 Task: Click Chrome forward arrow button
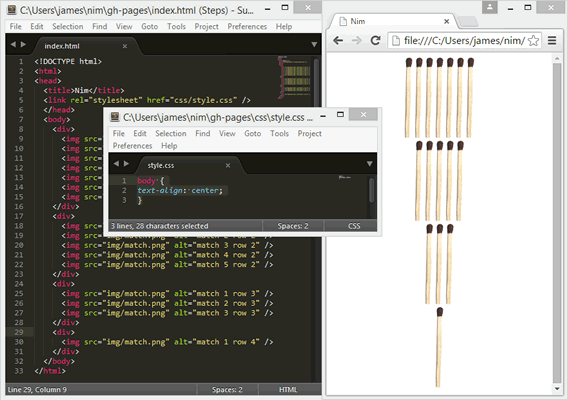tap(357, 41)
